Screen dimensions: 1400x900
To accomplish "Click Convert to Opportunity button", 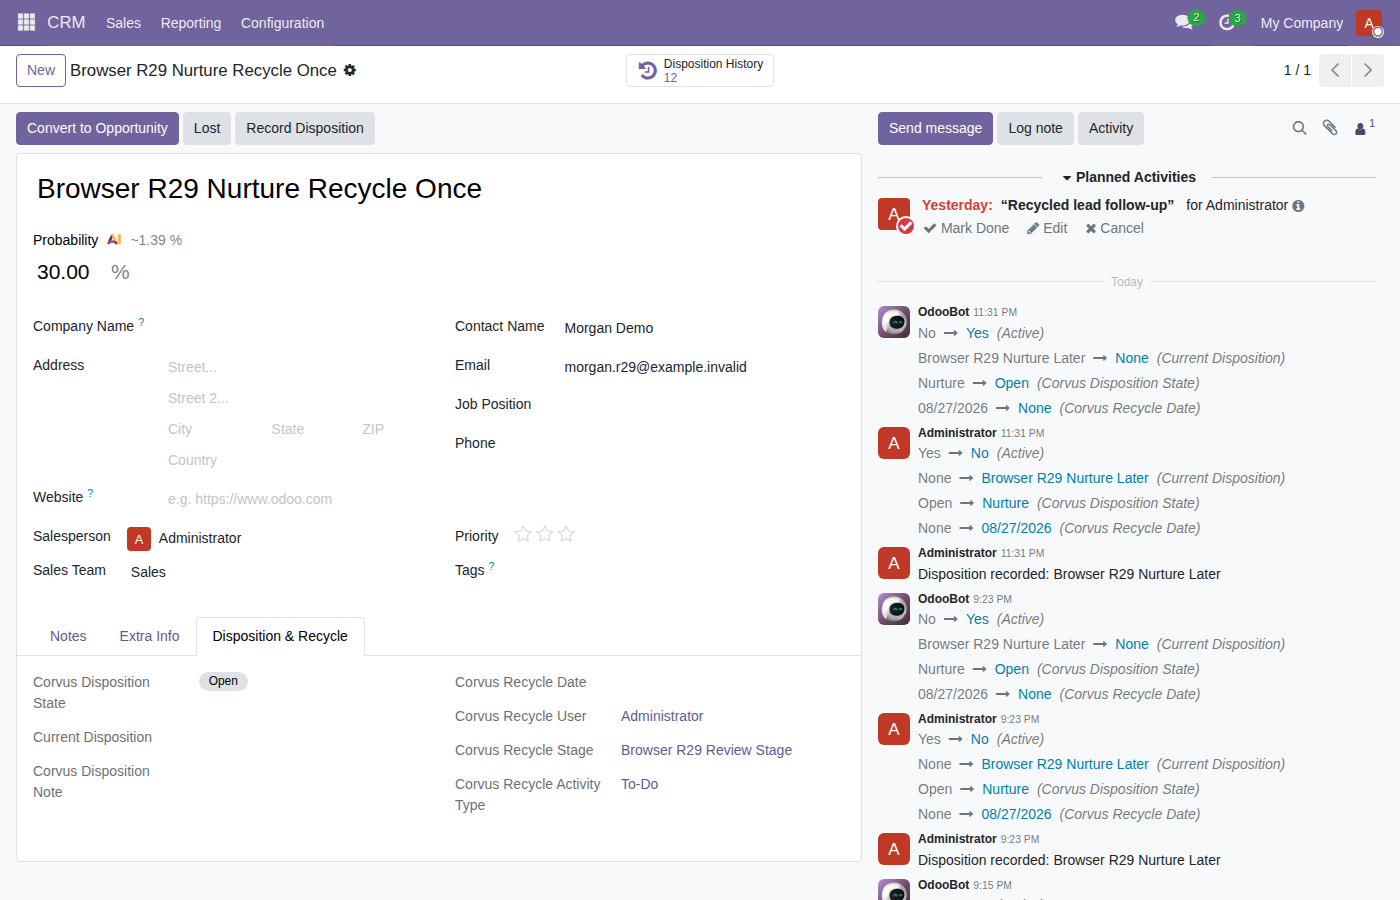I will click(97, 128).
